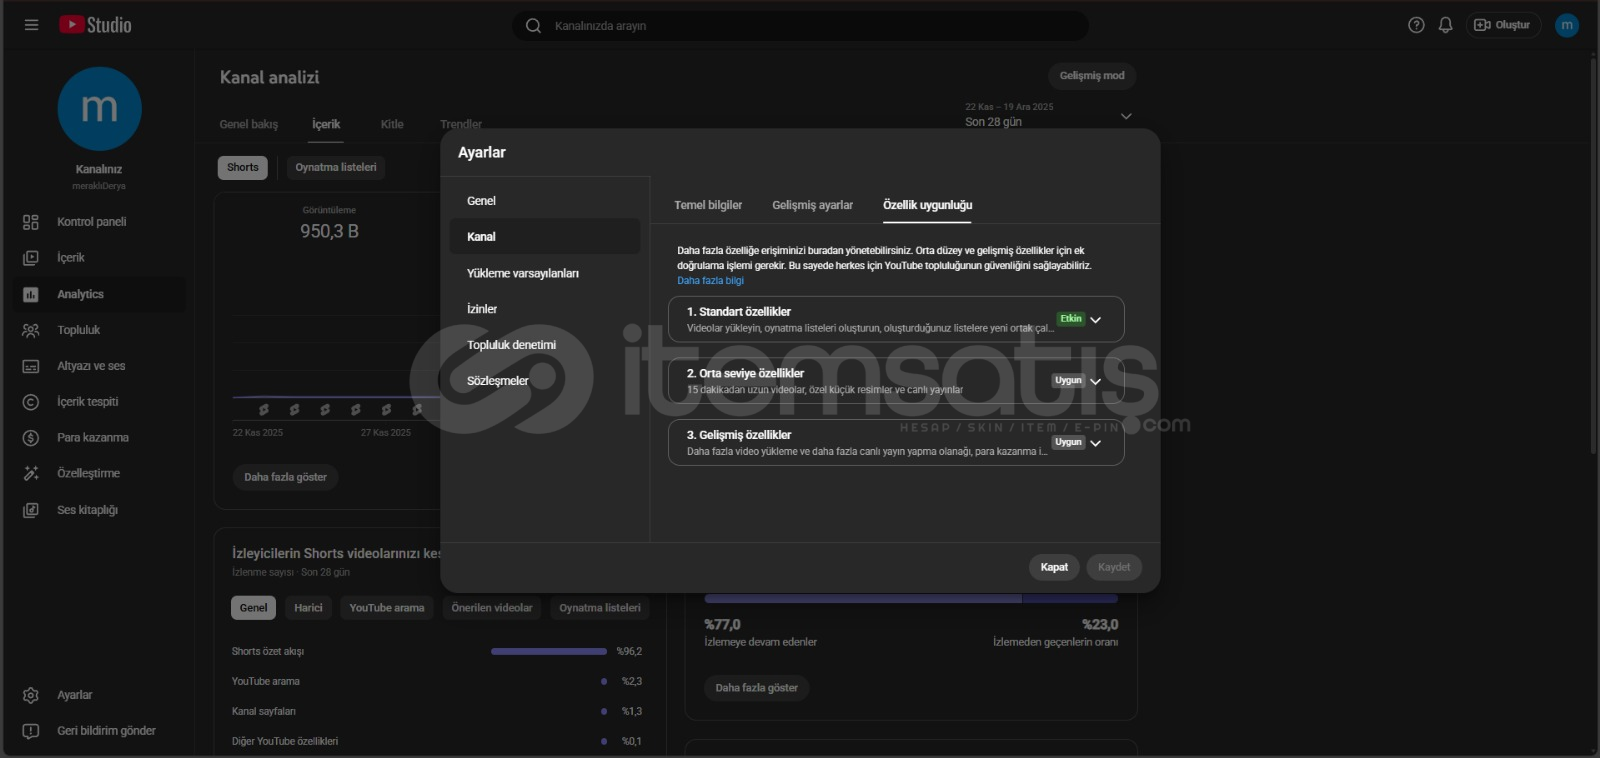
Task: Expand the Orta seviye özellikler section
Action: pyautogui.click(x=1095, y=381)
